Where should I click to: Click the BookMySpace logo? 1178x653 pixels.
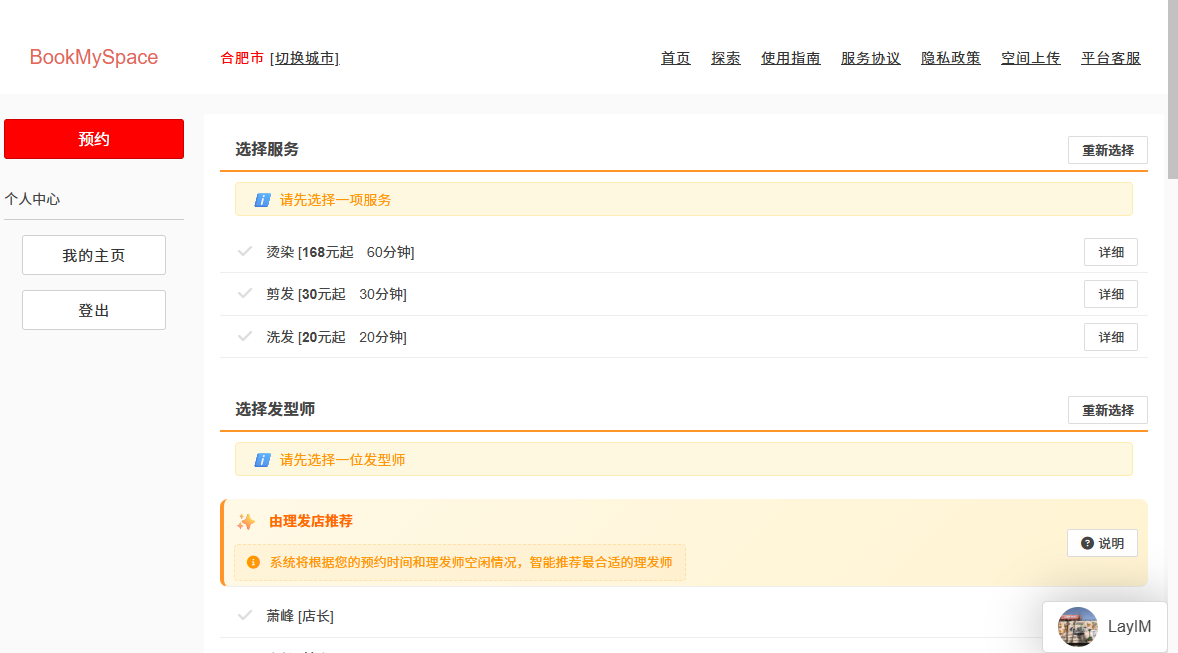[94, 57]
